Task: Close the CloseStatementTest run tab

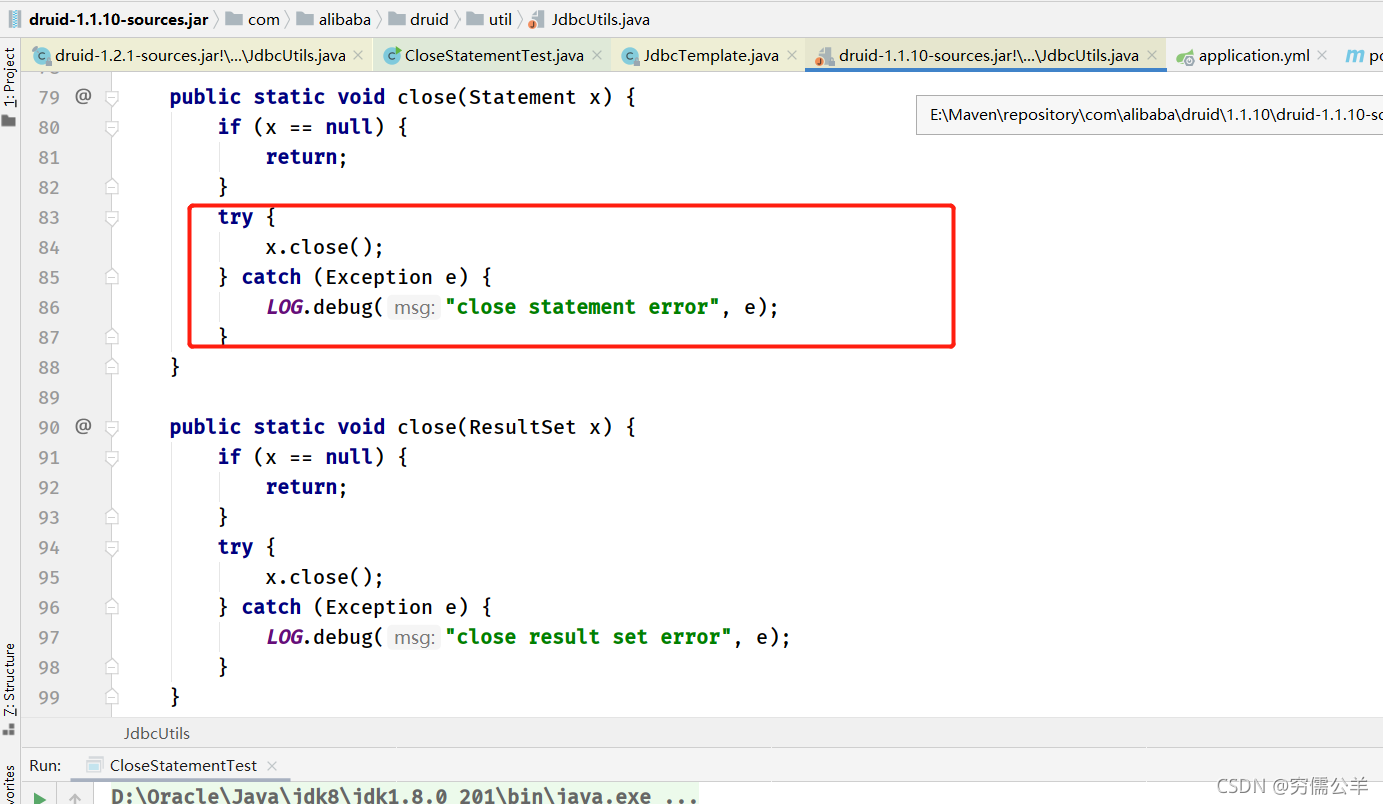Action: pyautogui.click(x=271, y=766)
